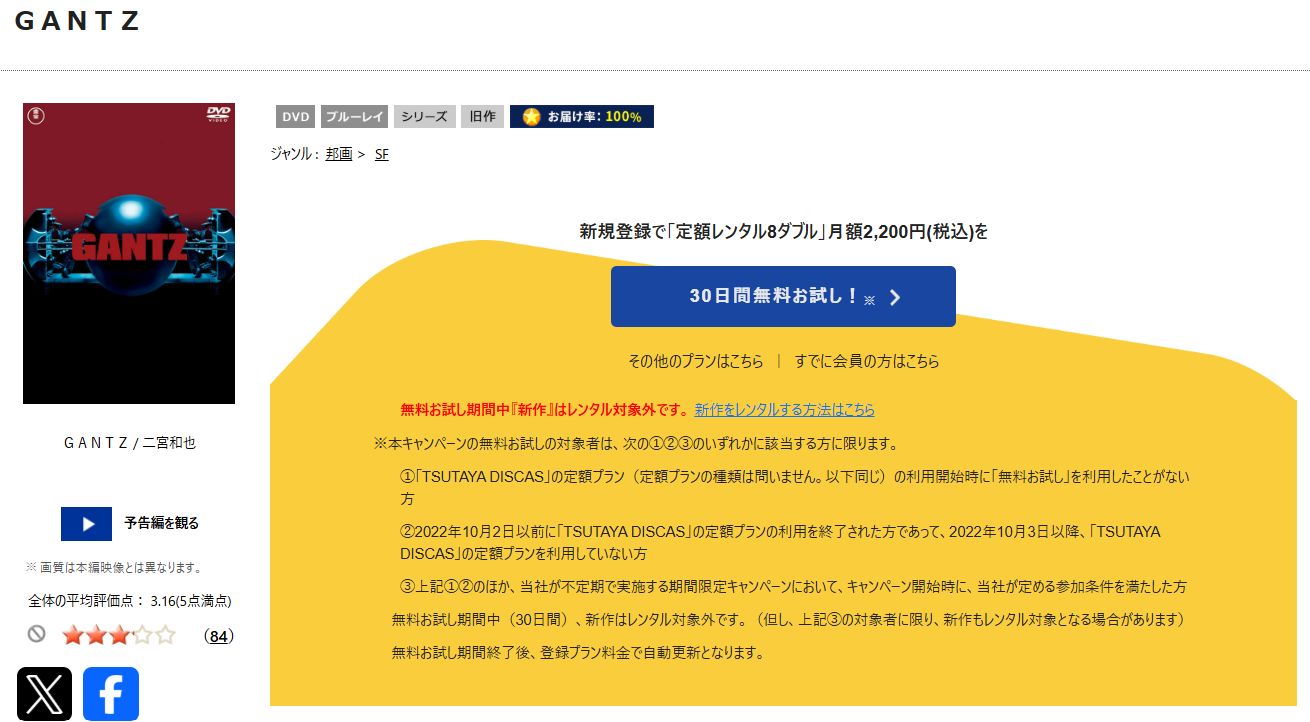Click the ※本キャンペーンの無料お試しの対象者 sentence
Image resolution: width=1310 pixels, height=722 pixels.
point(636,443)
